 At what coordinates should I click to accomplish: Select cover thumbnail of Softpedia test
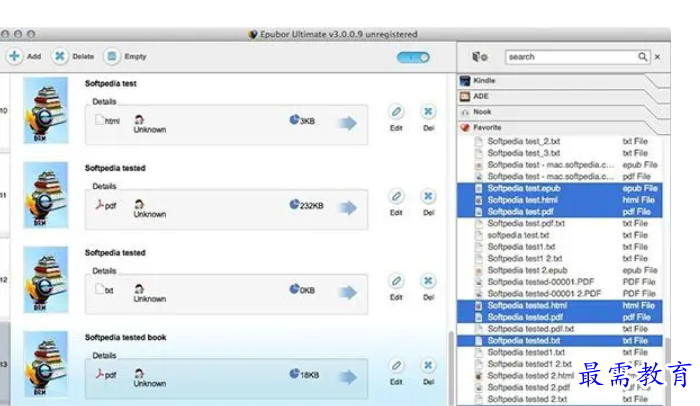point(46,110)
